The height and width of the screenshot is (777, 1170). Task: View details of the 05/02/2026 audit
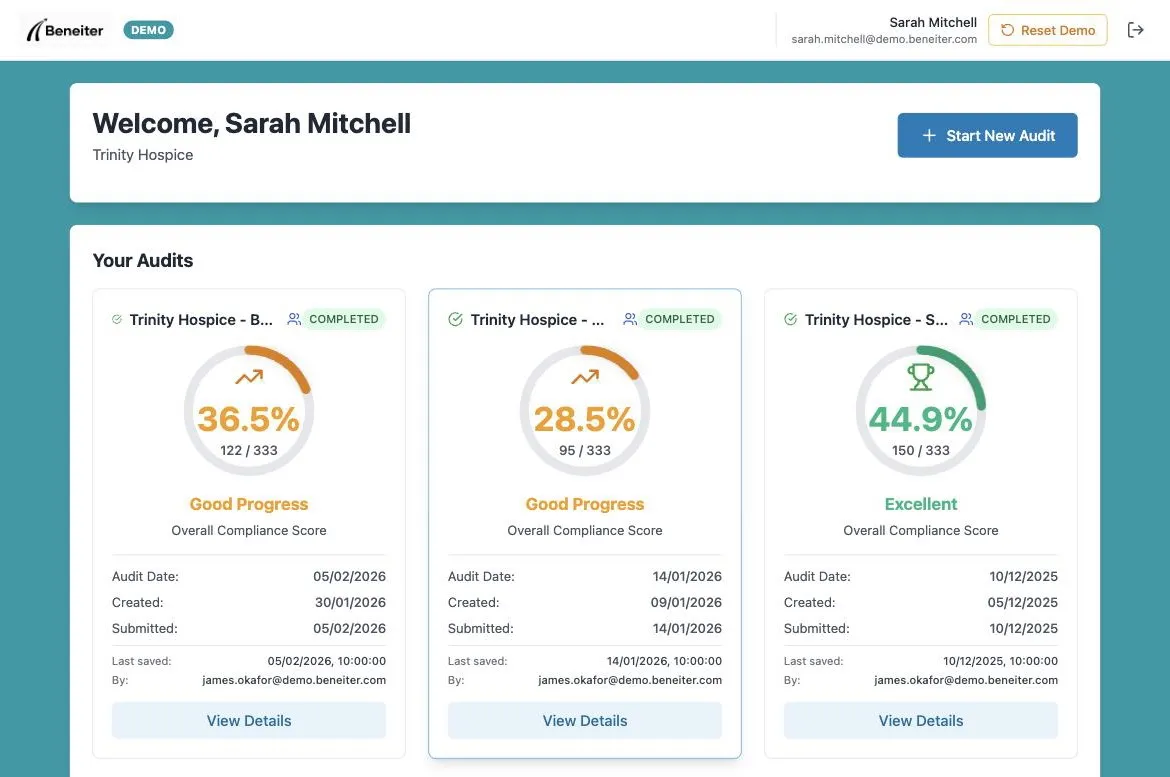[x=249, y=720]
